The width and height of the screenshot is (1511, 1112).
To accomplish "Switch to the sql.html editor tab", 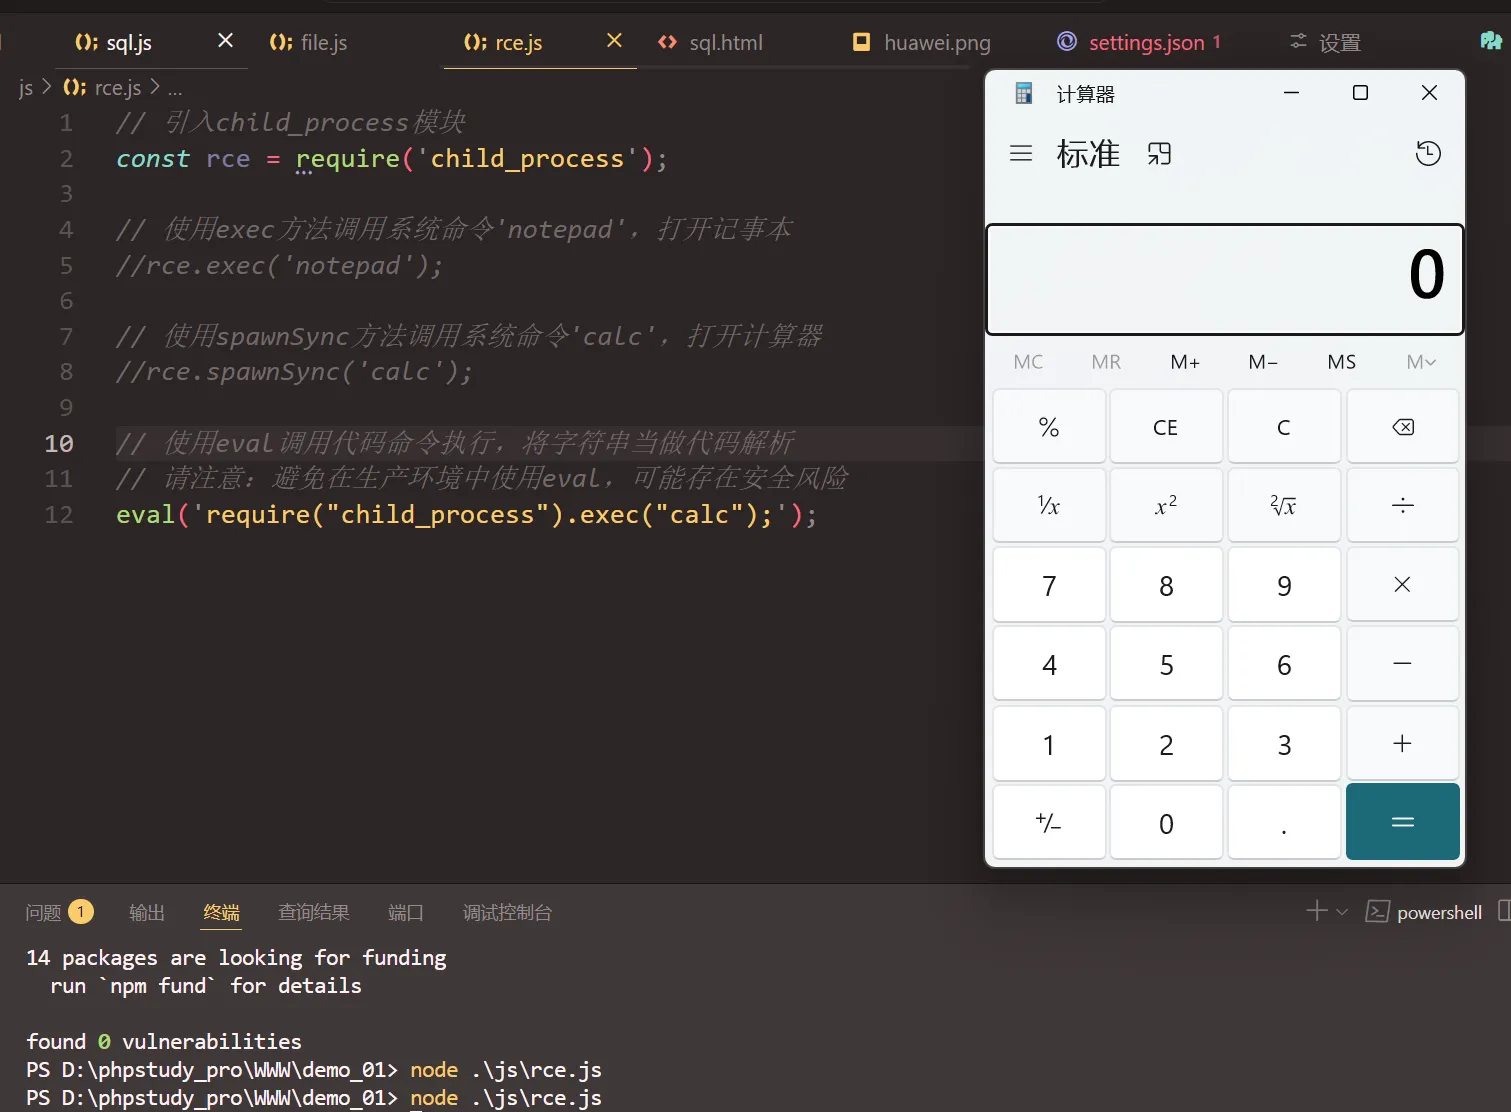I will coord(711,42).
